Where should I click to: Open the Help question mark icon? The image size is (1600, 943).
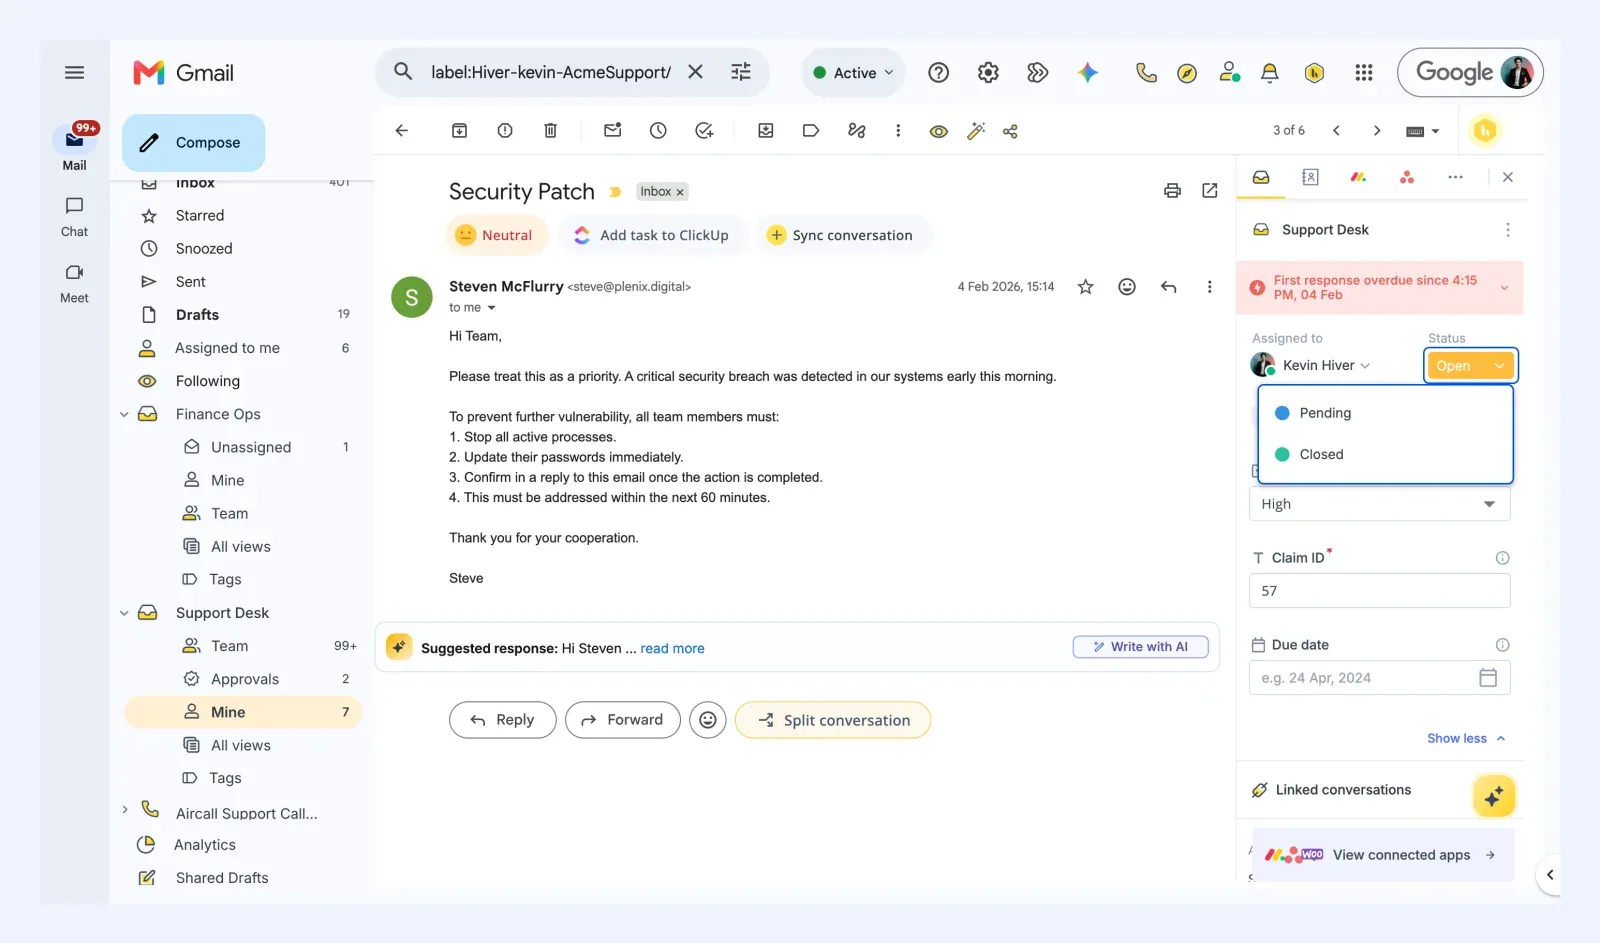point(938,72)
